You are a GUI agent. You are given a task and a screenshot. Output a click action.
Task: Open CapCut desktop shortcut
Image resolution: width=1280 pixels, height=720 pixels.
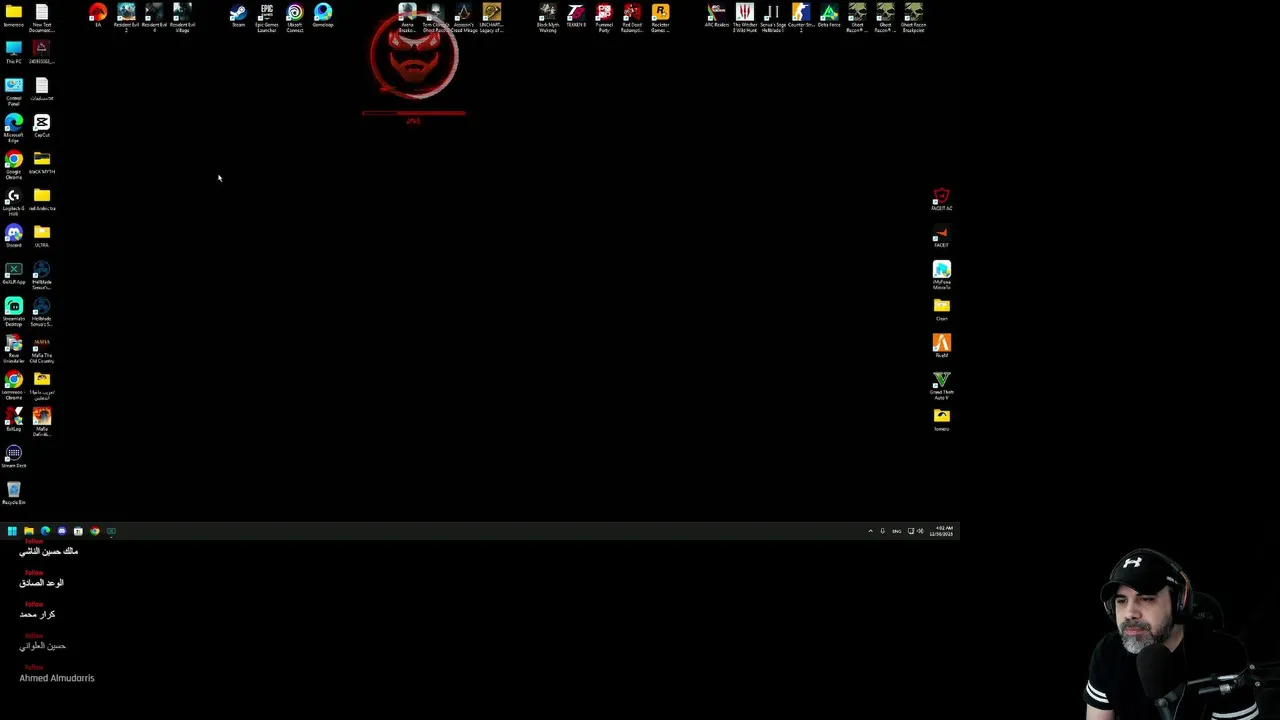tap(41, 126)
